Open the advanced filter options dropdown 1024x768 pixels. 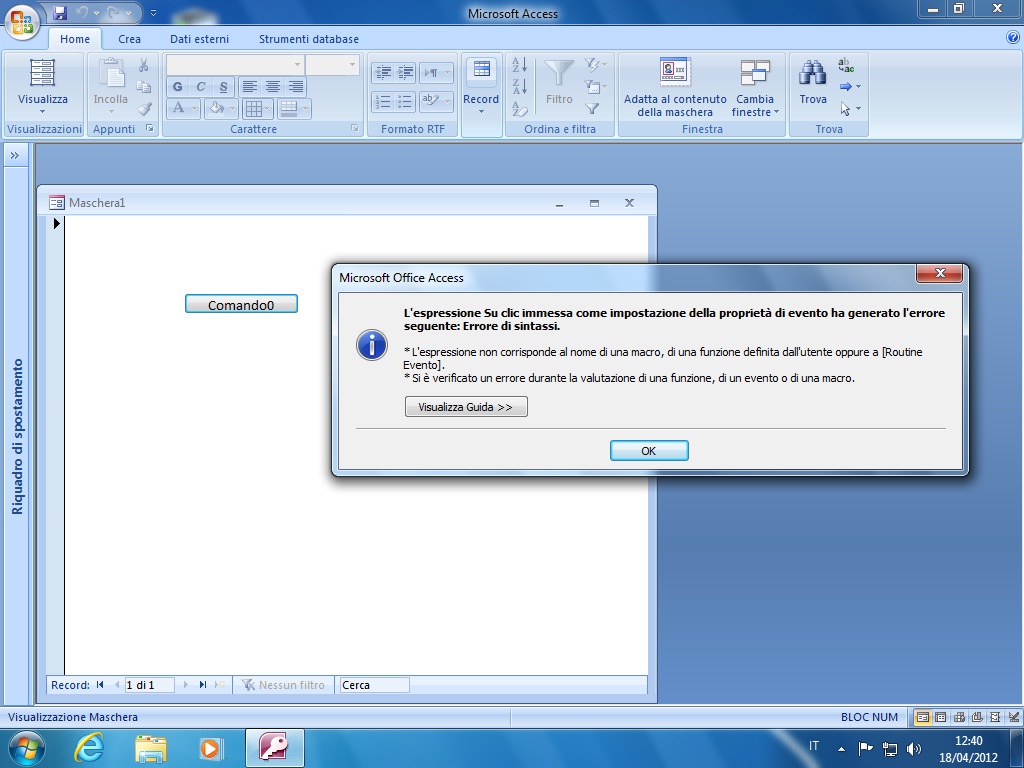point(595,87)
